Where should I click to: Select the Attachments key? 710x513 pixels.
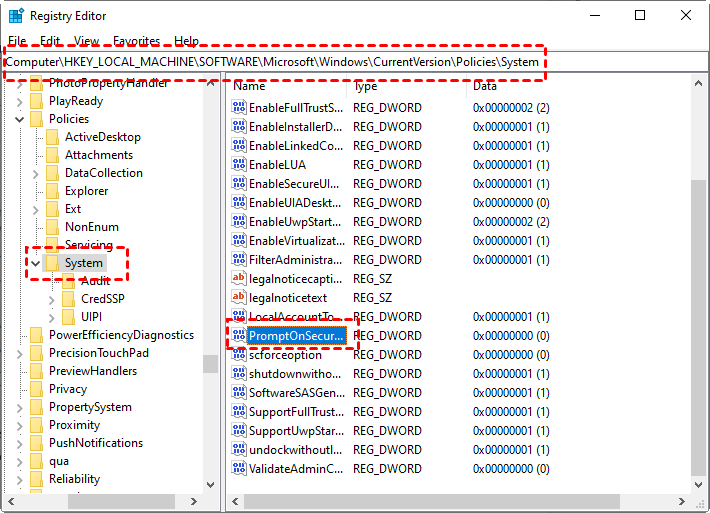pos(99,155)
